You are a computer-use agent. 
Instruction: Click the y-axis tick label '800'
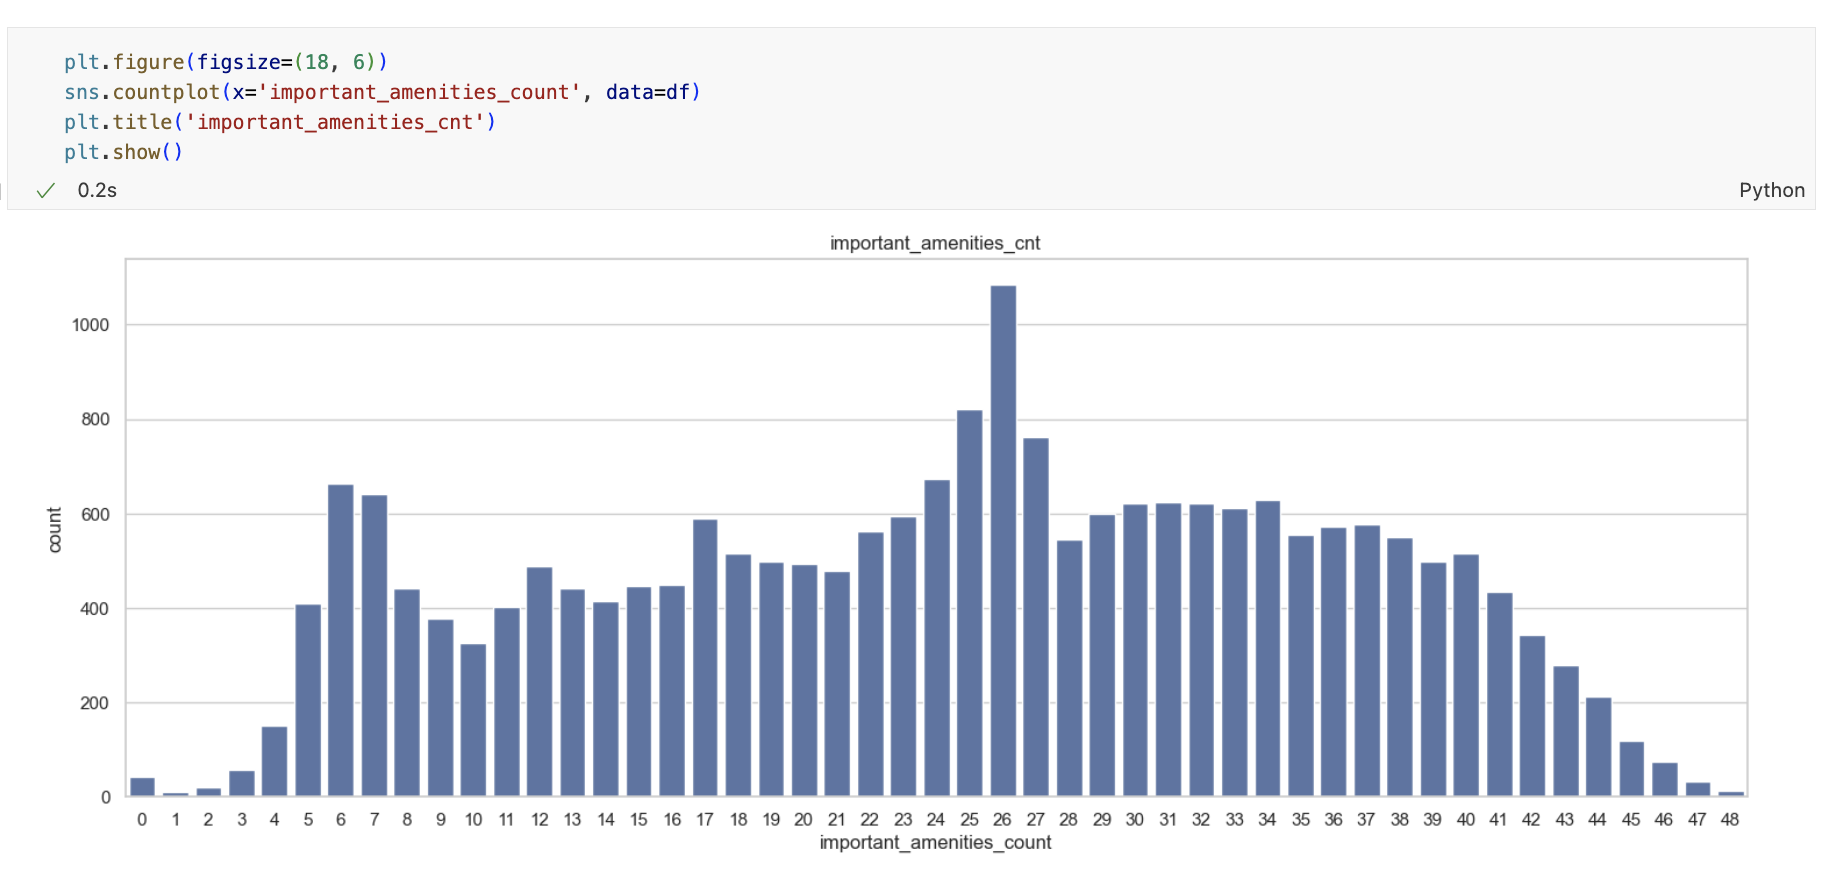95,419
